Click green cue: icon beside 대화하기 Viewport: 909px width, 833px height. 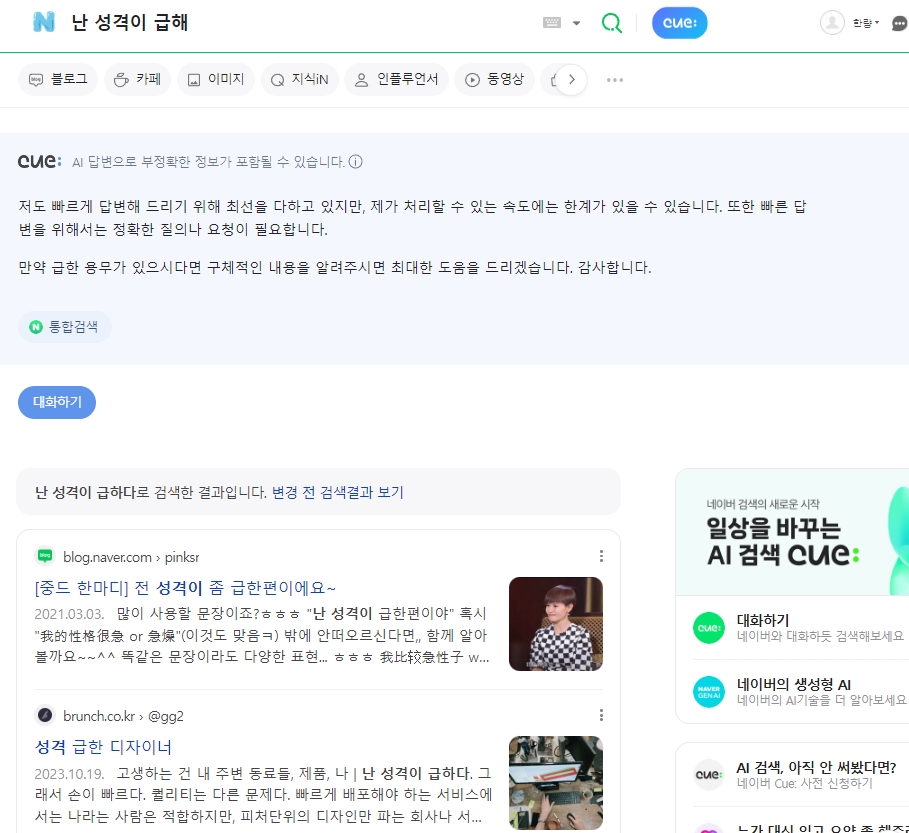point(708,628)
